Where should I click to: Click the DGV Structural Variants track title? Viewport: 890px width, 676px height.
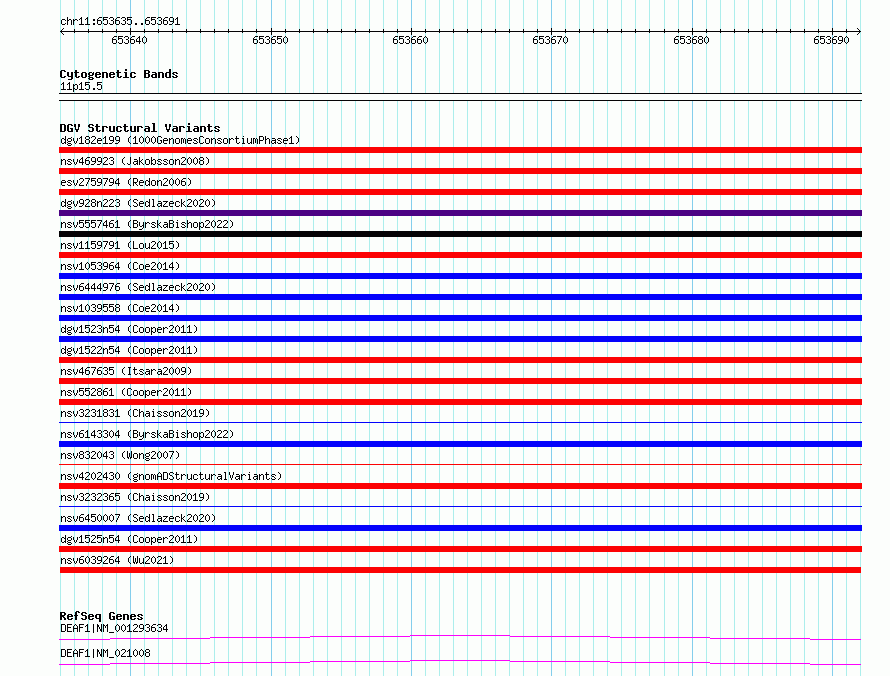coord(140,128)
